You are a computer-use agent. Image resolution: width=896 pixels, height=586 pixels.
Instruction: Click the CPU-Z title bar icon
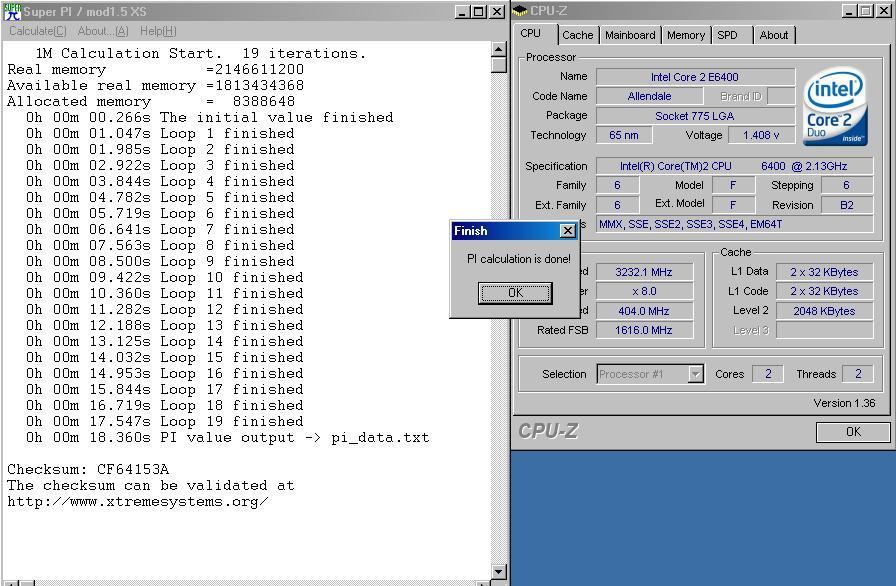[521, 11]
